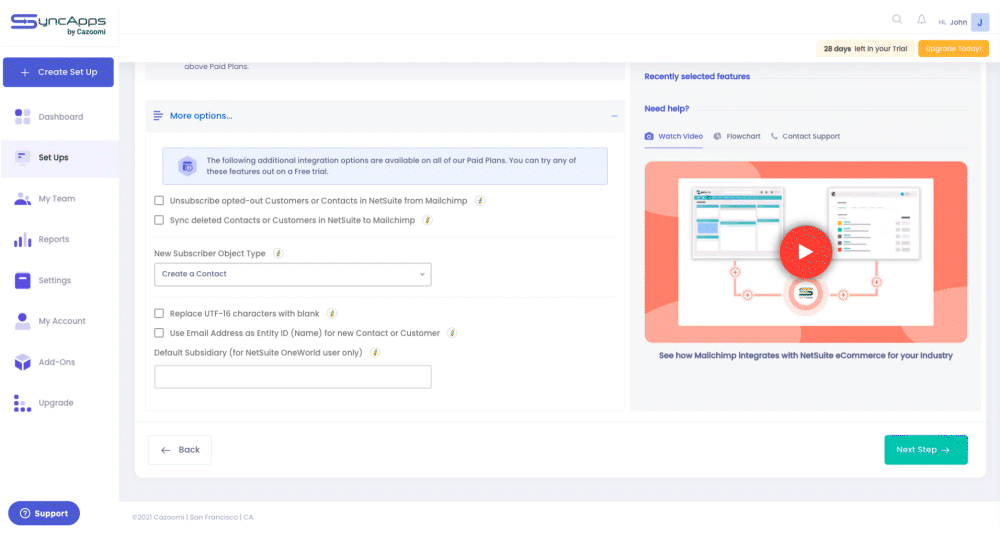Enable Unsubscribe opted-out Customers or Contacts checkbox

click(x=159, y=200)
